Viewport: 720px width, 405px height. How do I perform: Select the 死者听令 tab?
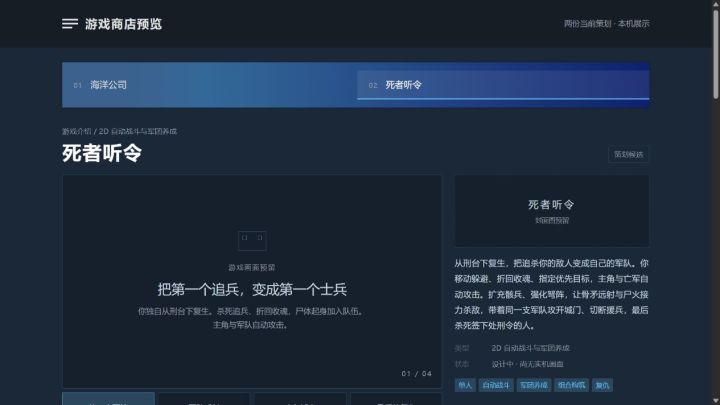pos(503,85)
